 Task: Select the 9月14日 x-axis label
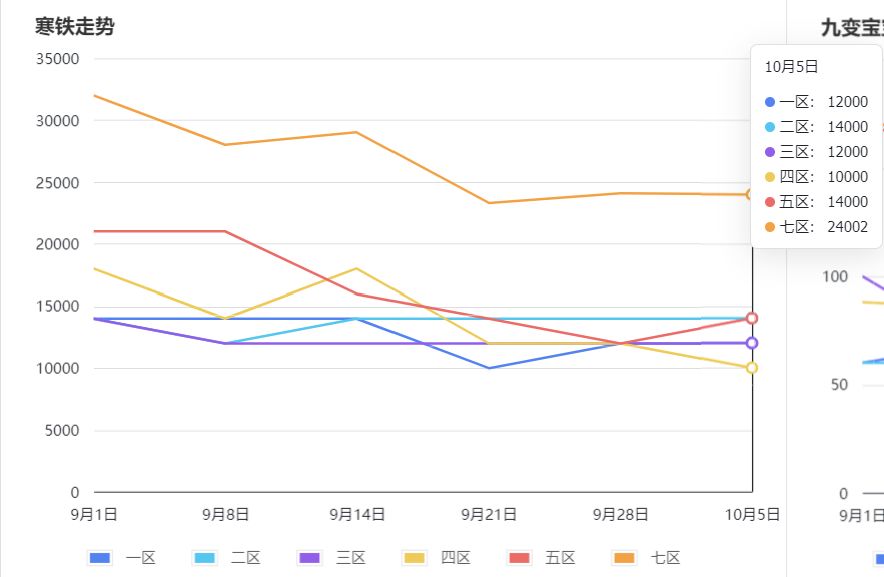[x=357, y=514]
